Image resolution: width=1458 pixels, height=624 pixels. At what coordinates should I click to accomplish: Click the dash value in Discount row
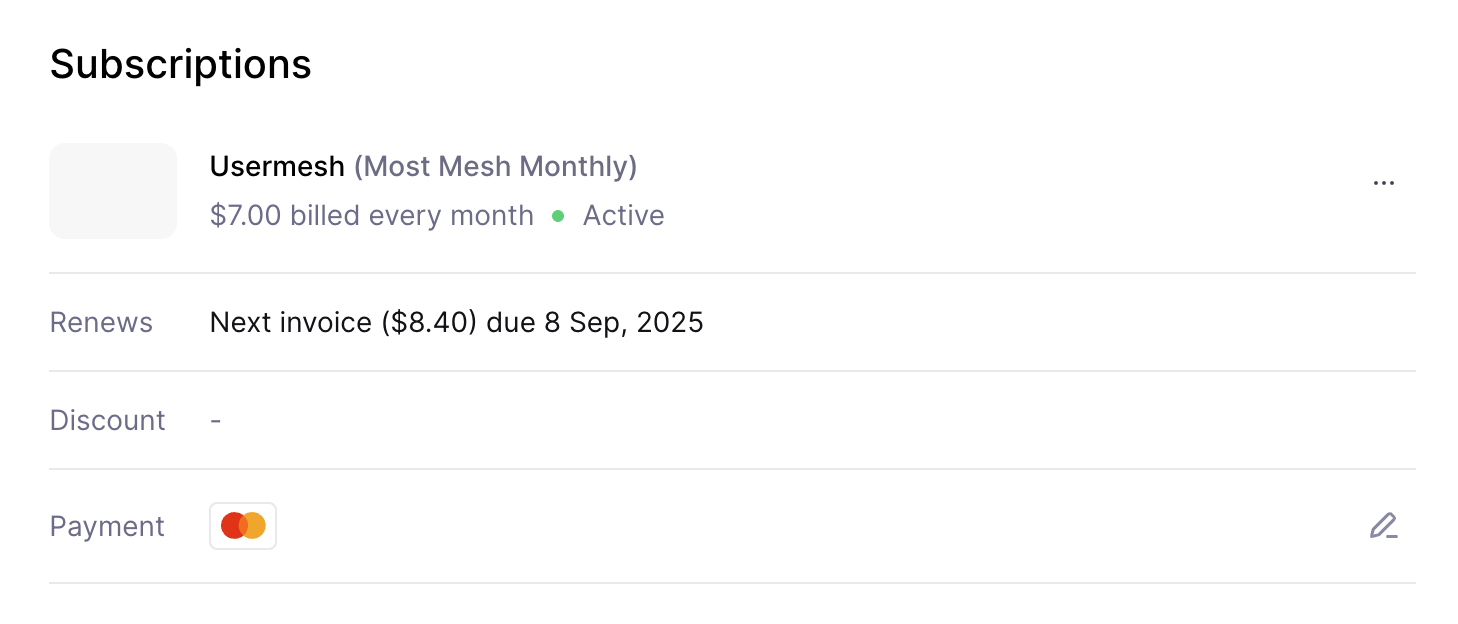click(x=216, y=420)
